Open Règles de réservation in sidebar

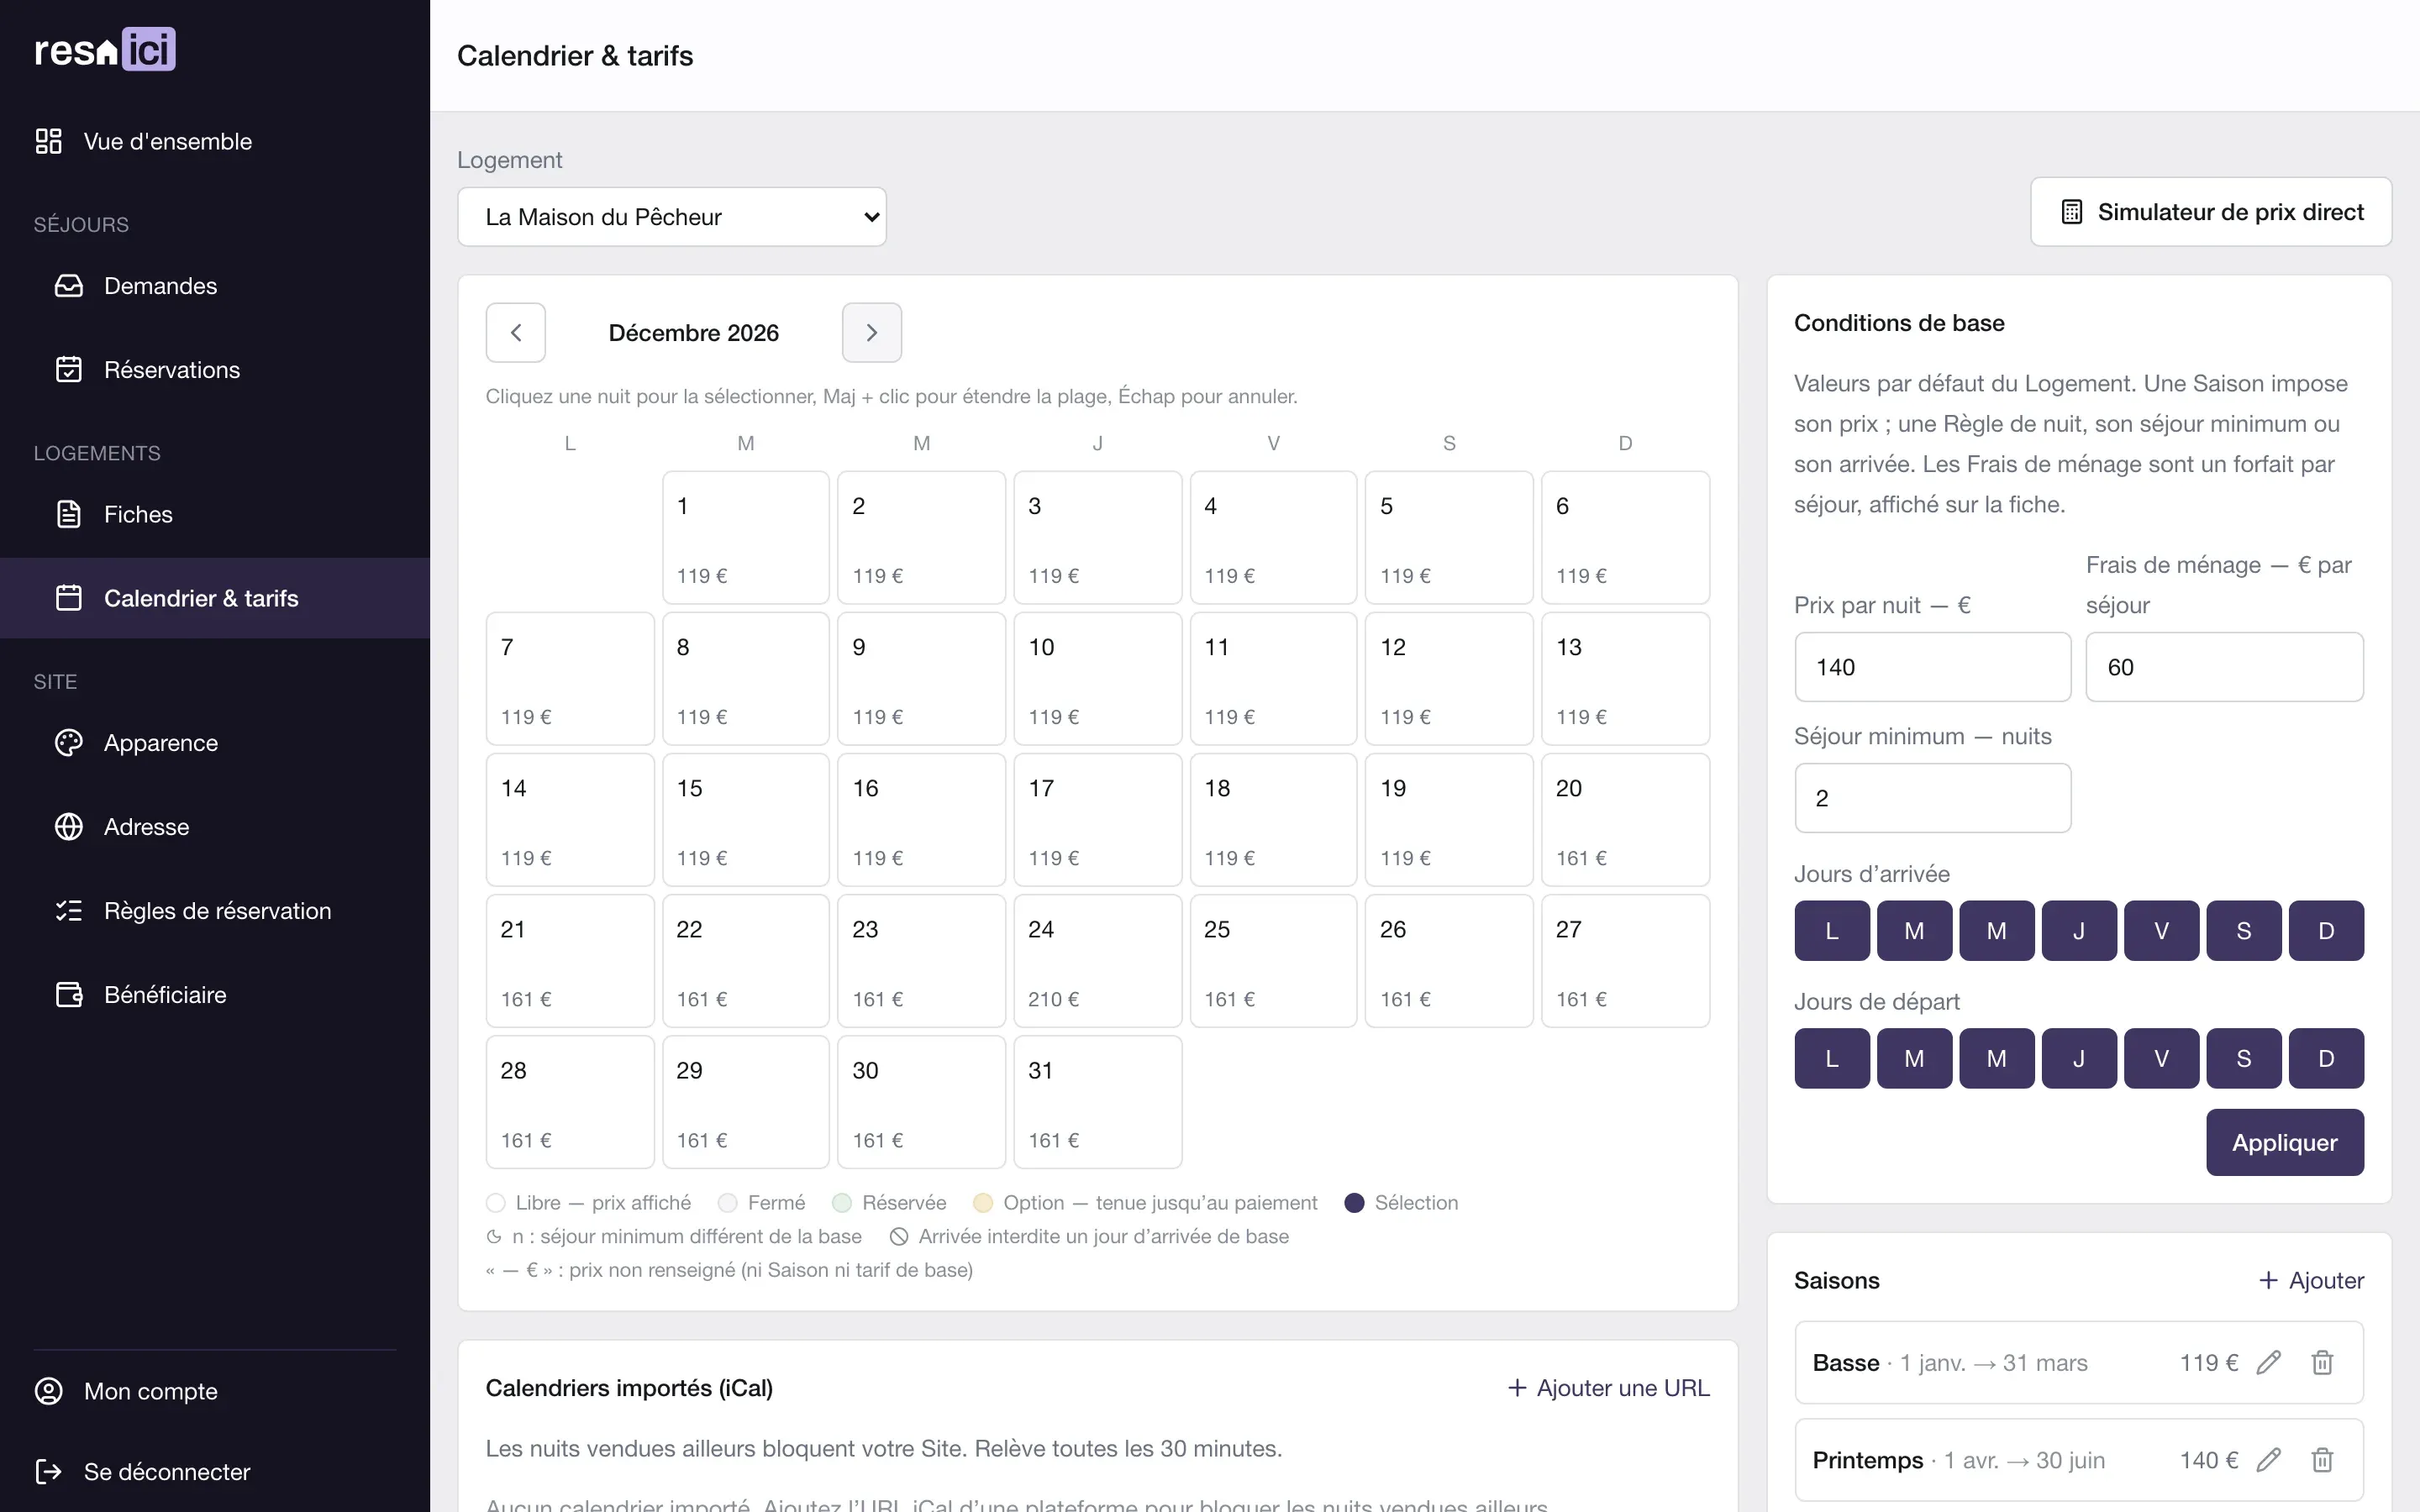click(215, 911)
